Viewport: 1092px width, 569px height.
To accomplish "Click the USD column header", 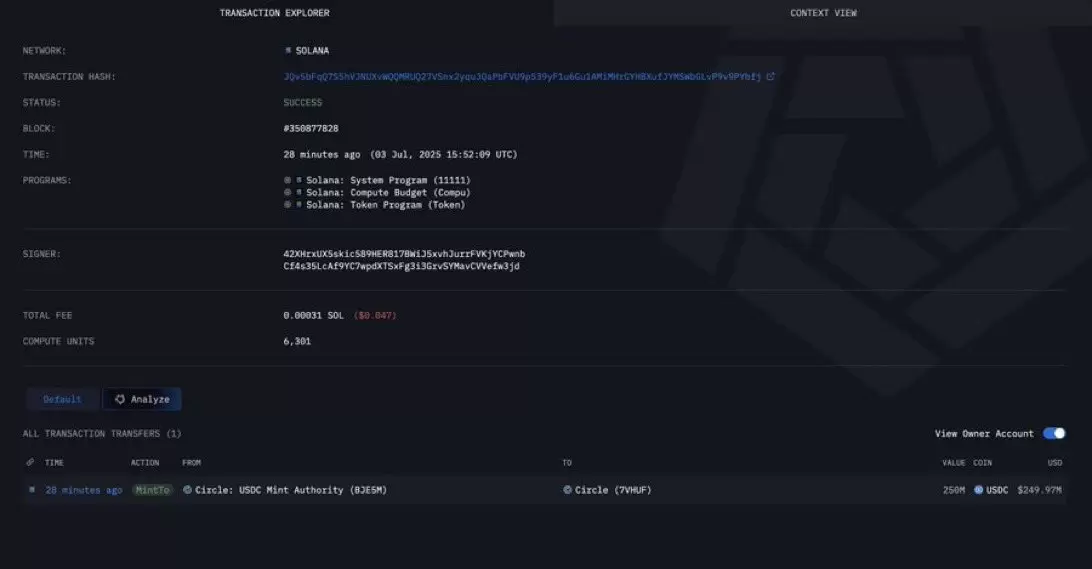I will point(1054,462).
